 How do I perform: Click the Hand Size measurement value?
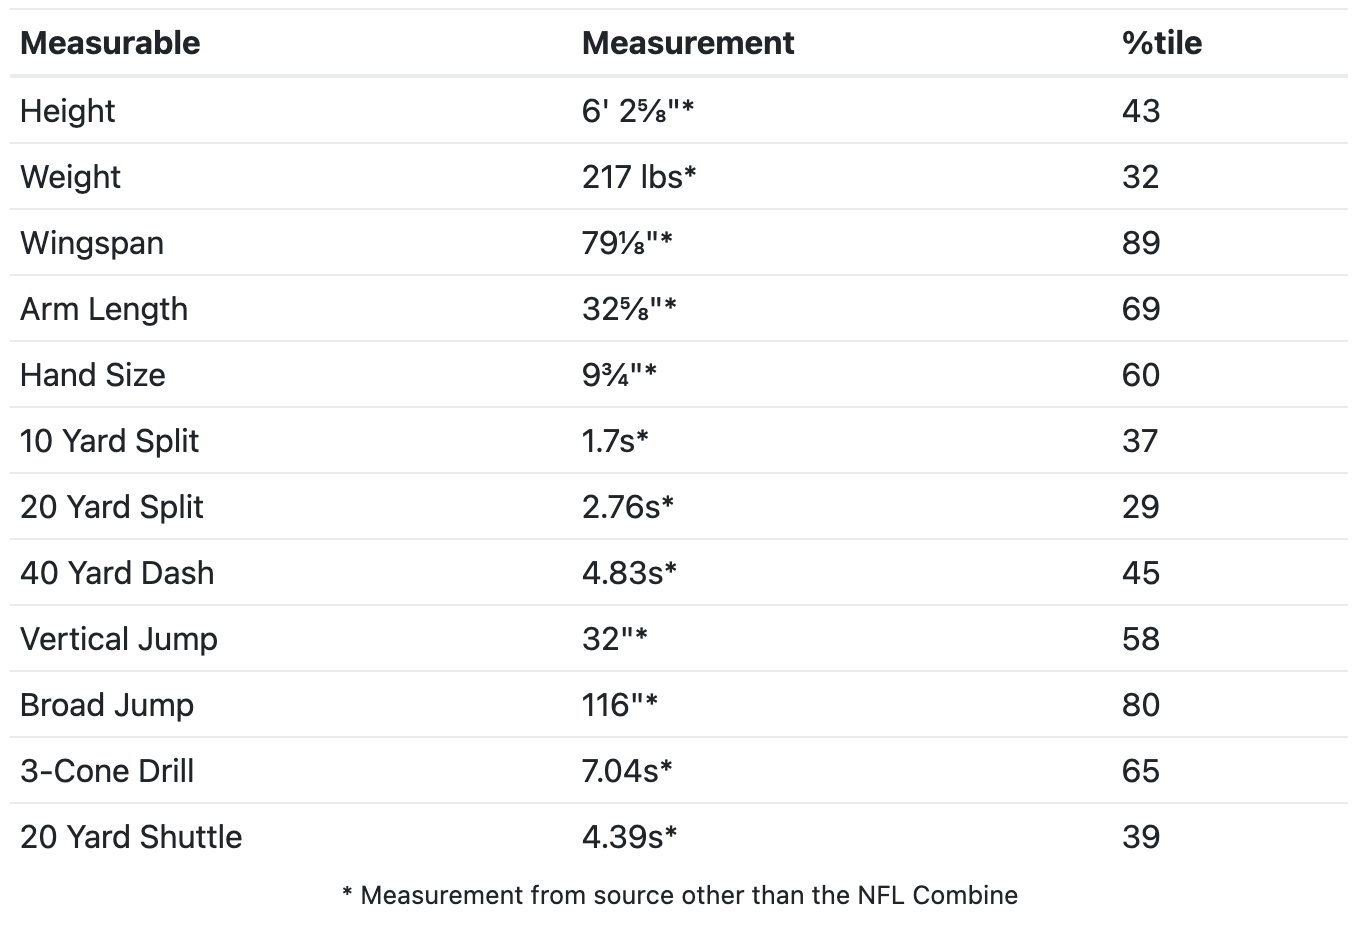[x=619, y=374]
